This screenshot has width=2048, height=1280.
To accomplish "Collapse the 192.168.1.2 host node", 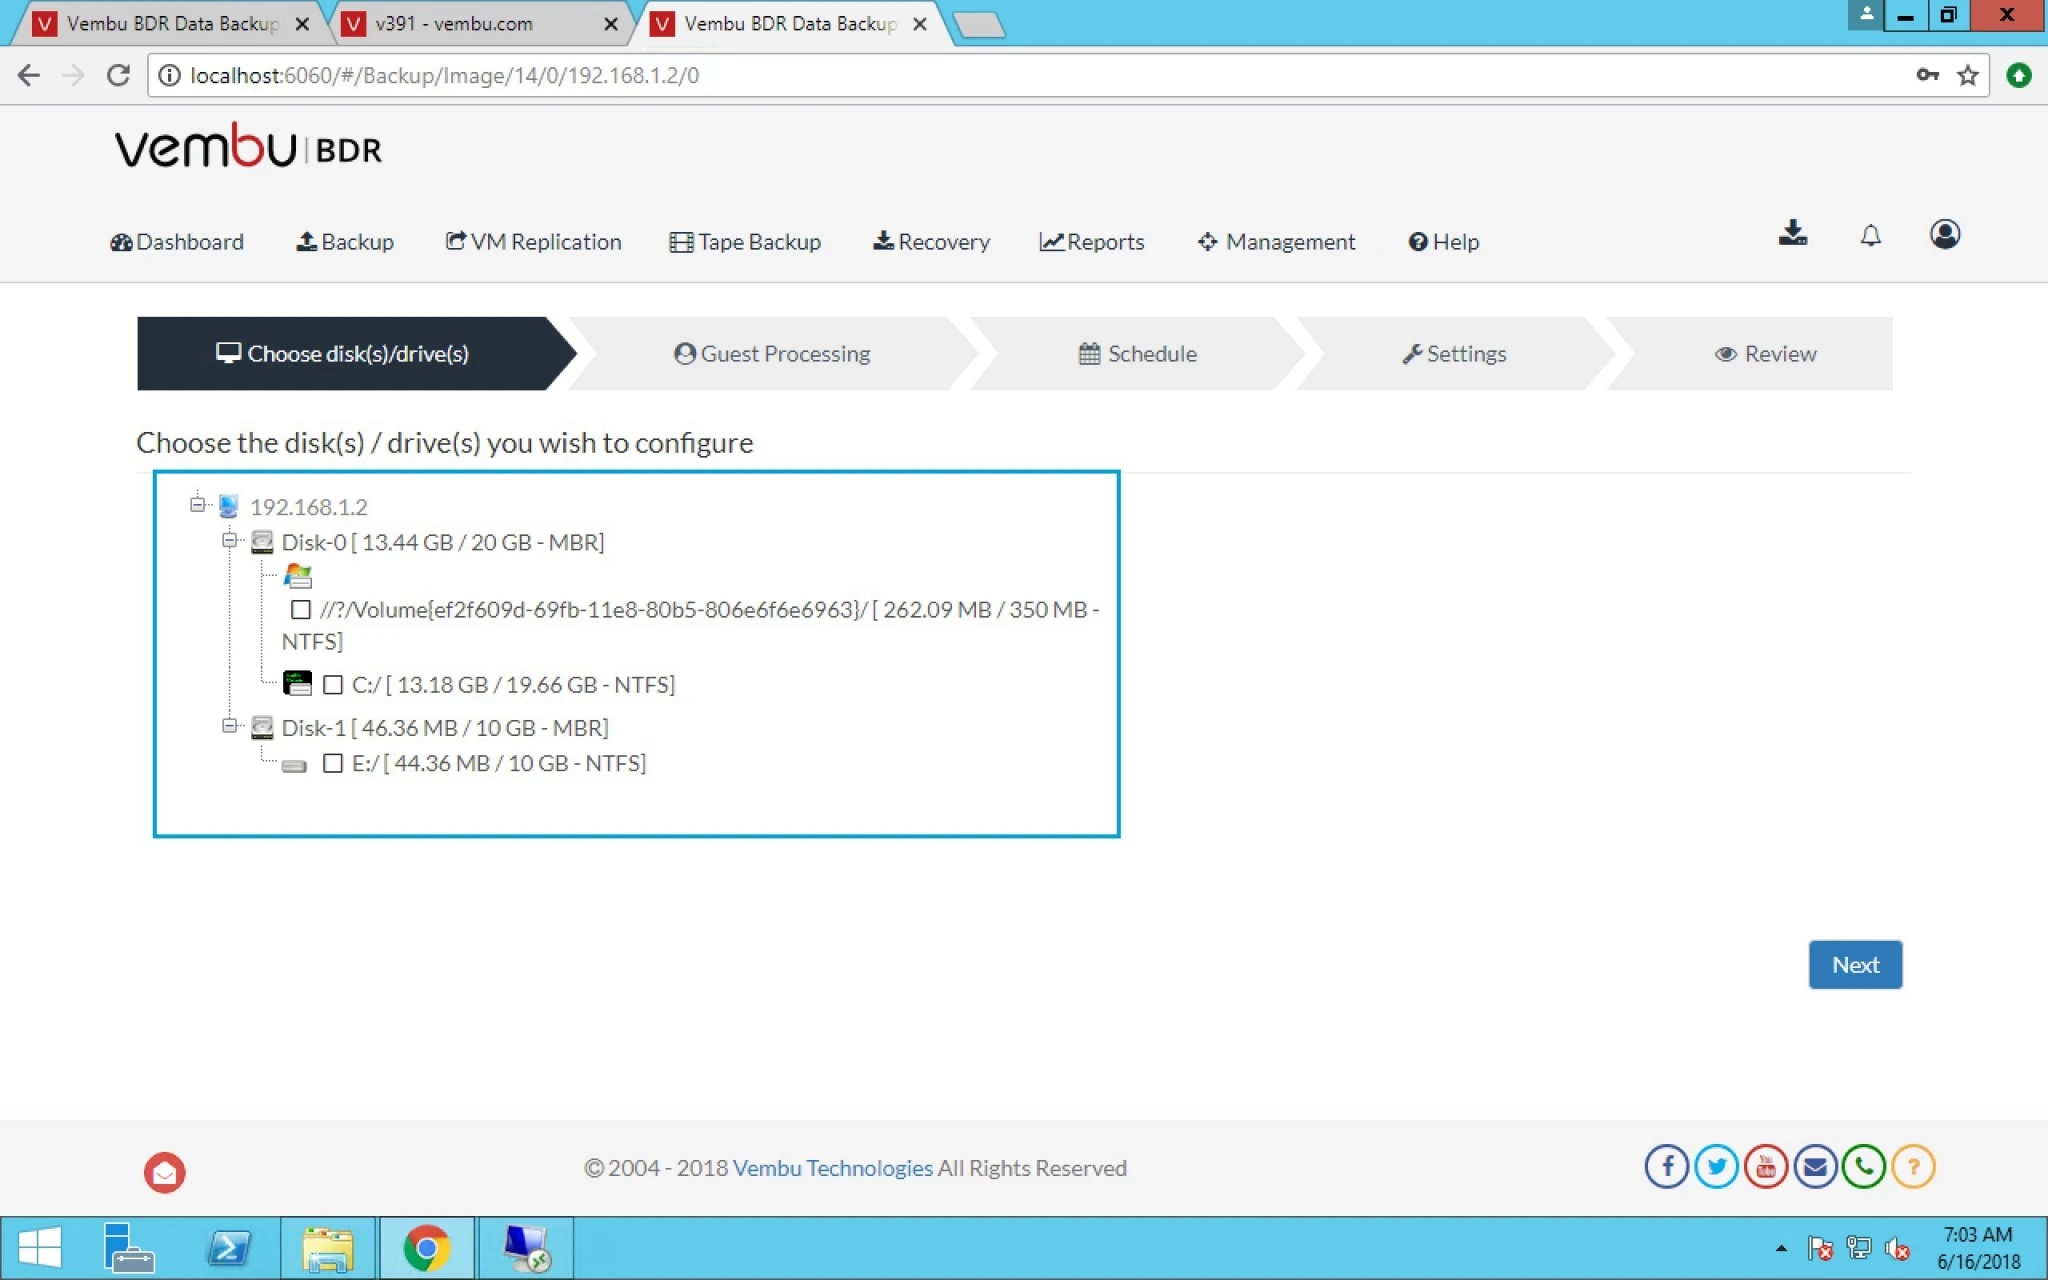I will click(197, 504).
